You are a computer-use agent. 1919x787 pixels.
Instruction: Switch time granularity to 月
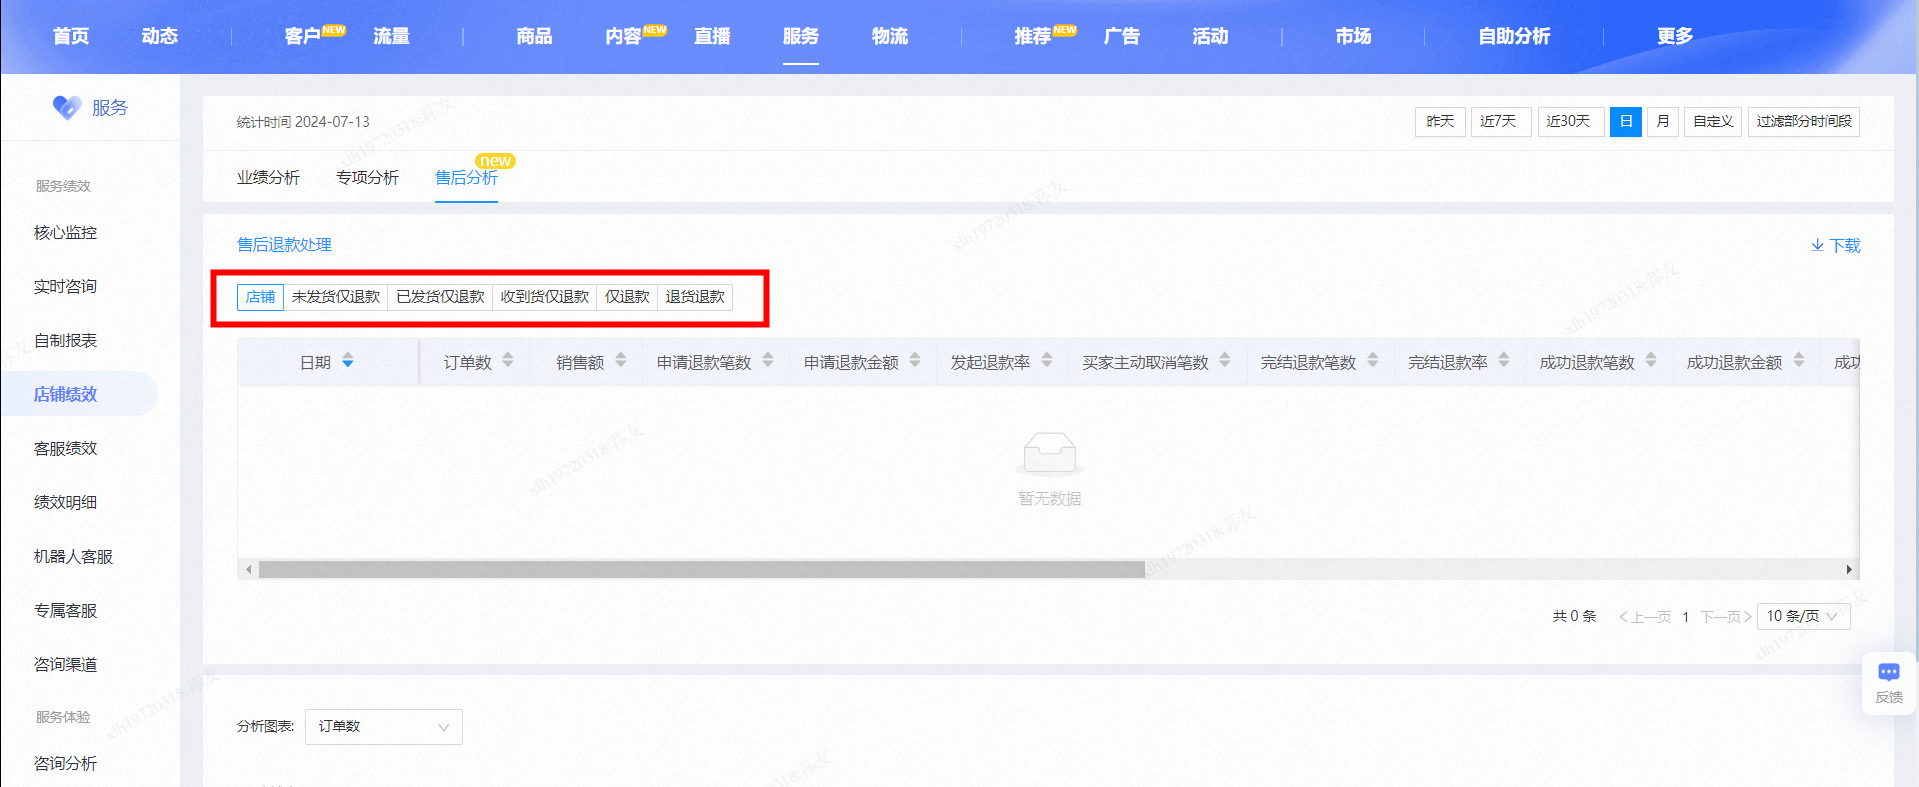[x=1662, y=121]
